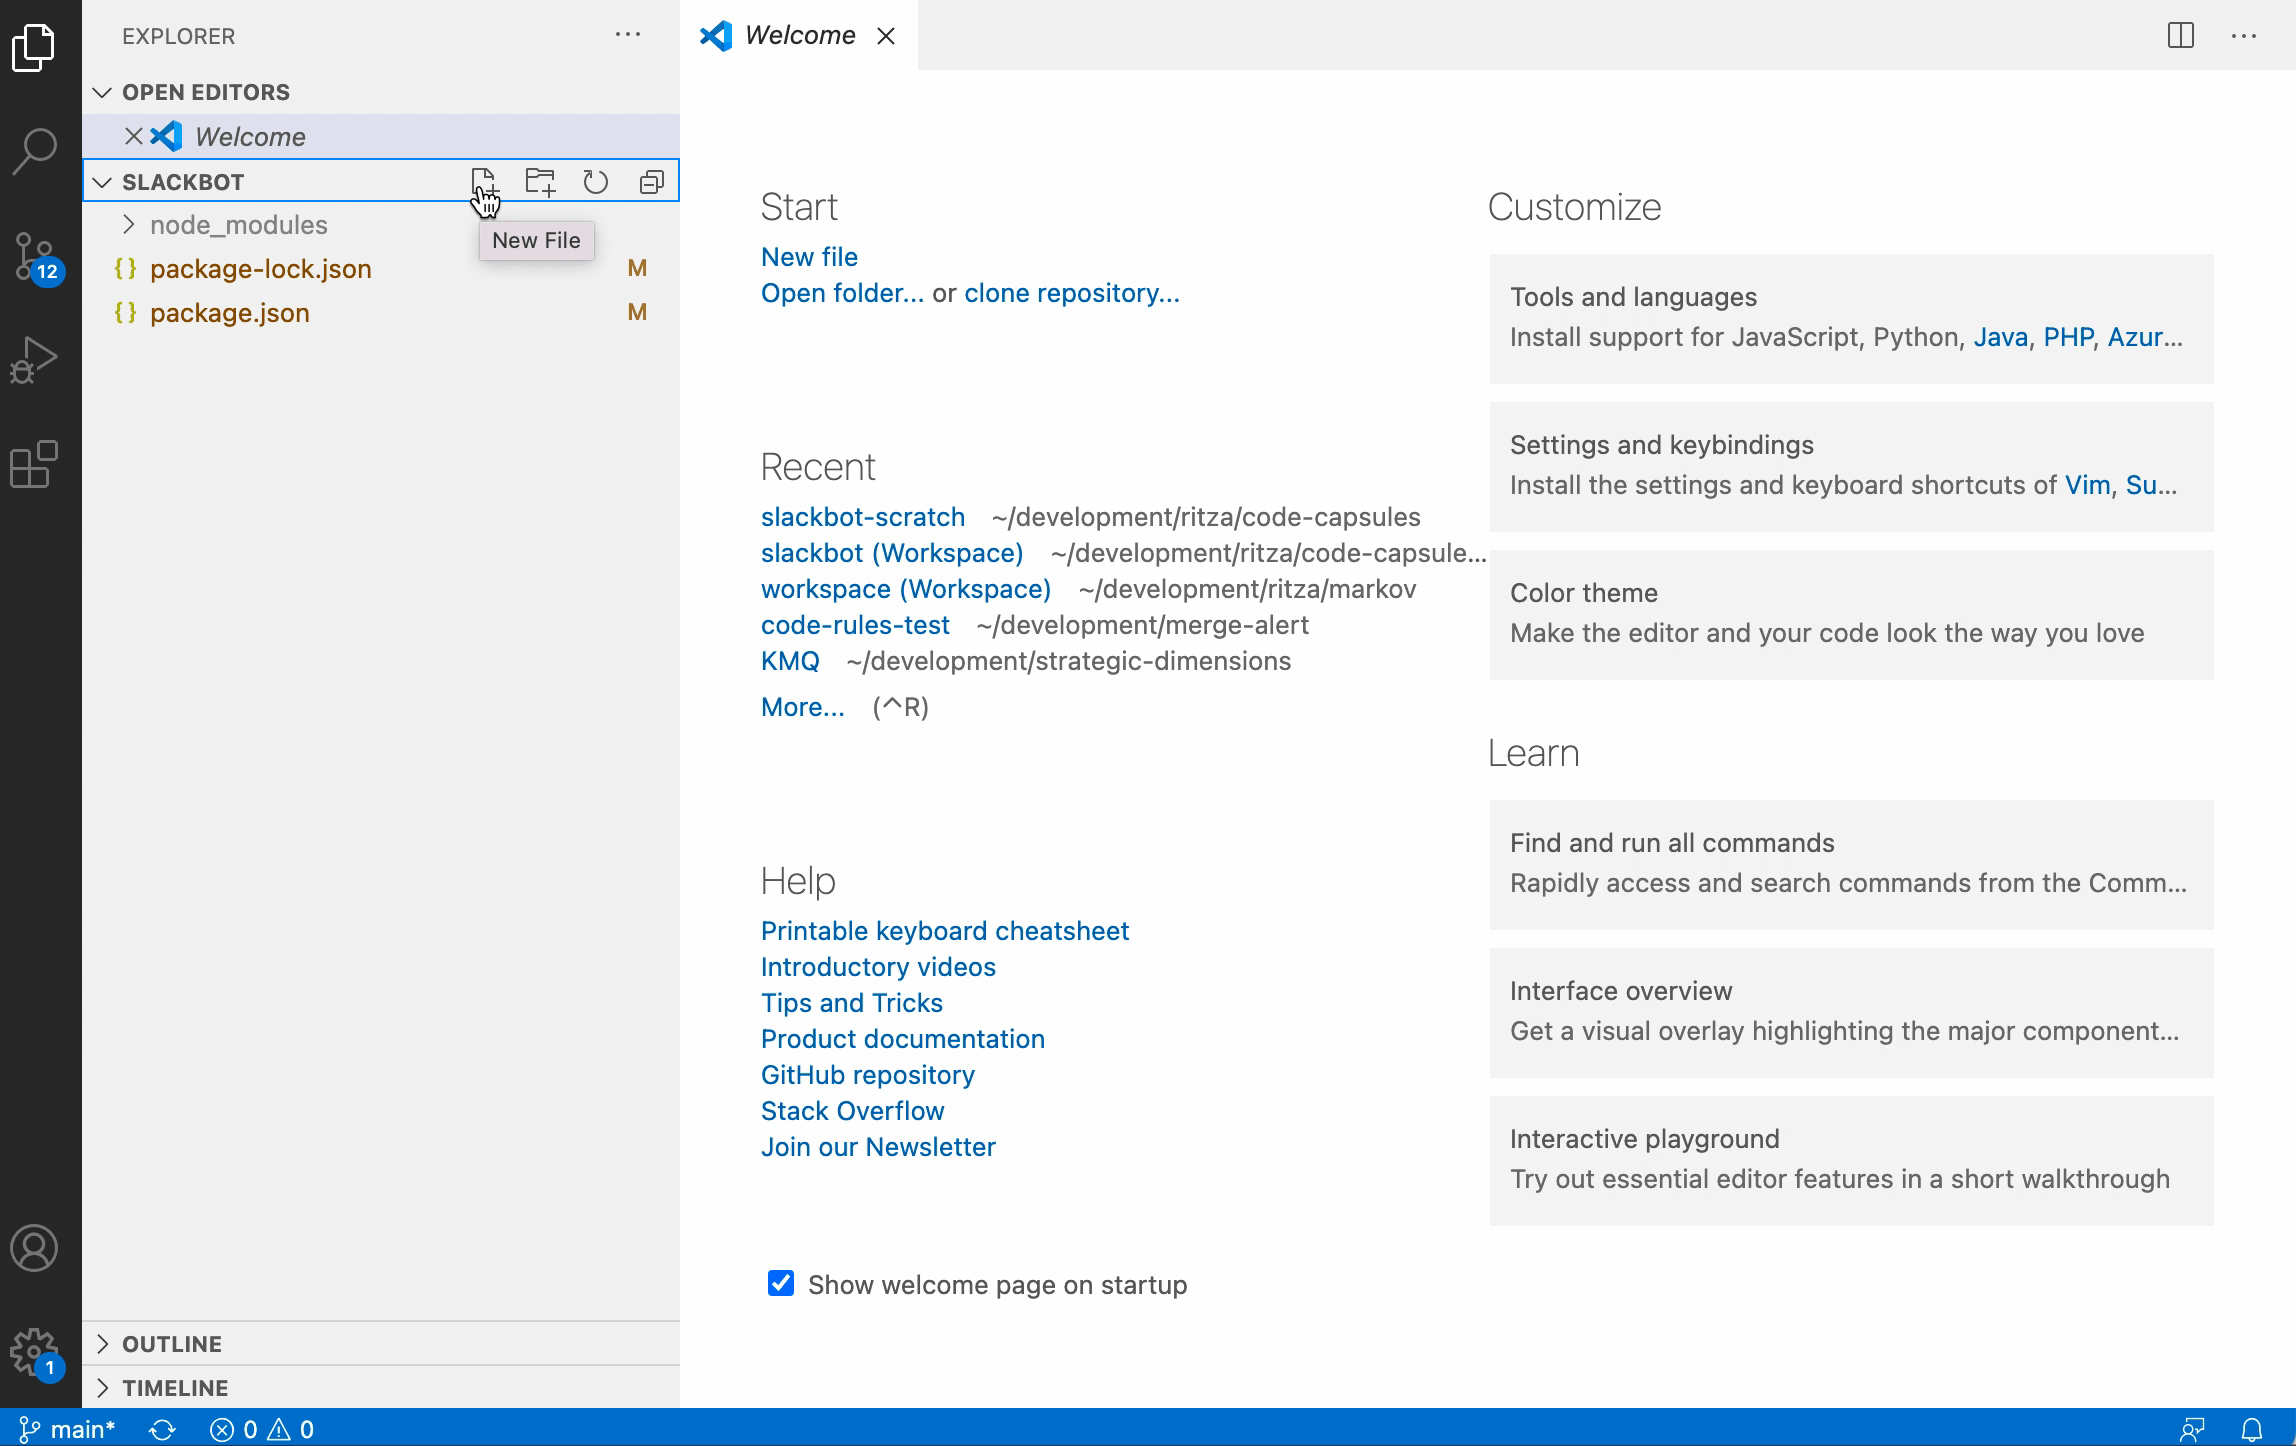Open the Accounts icon in the activity bar
The width and height of the screenshot is (2296, 1446).
click(35, 1249)
